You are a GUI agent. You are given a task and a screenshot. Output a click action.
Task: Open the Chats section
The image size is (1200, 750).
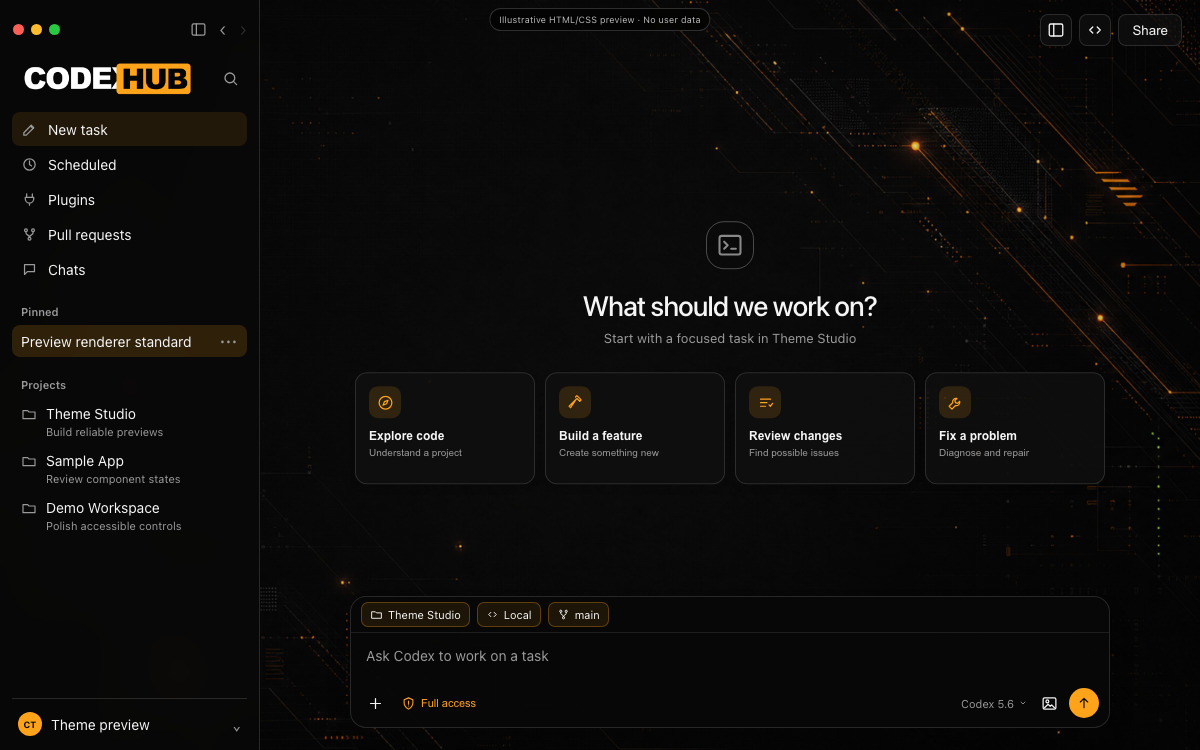click(129, 270)
